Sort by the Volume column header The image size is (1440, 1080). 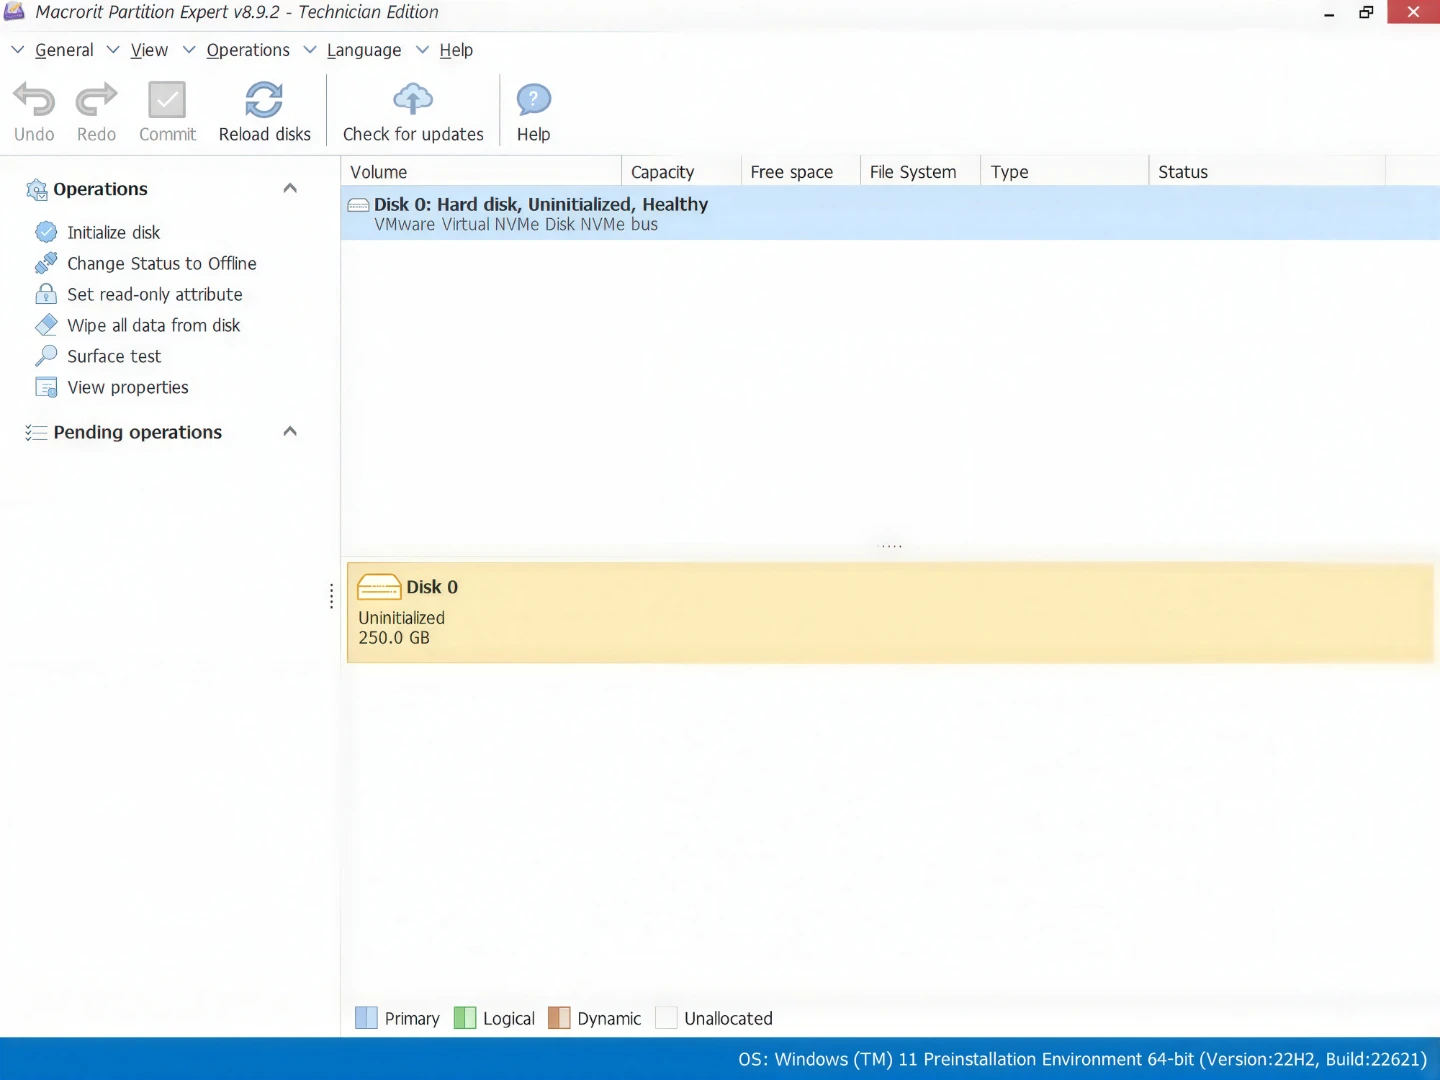coord(481,172)
